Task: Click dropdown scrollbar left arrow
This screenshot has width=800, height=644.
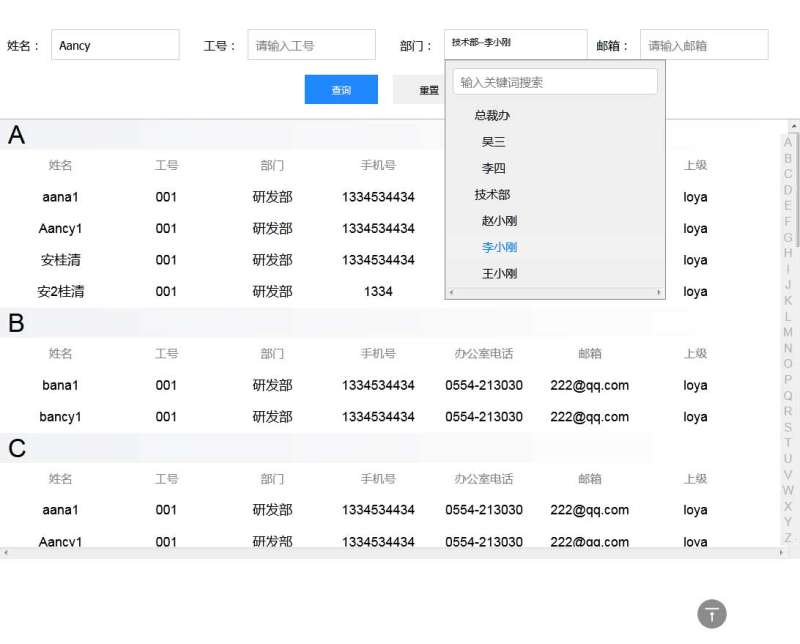Action: pyautogui.click(x=451, y=292)
